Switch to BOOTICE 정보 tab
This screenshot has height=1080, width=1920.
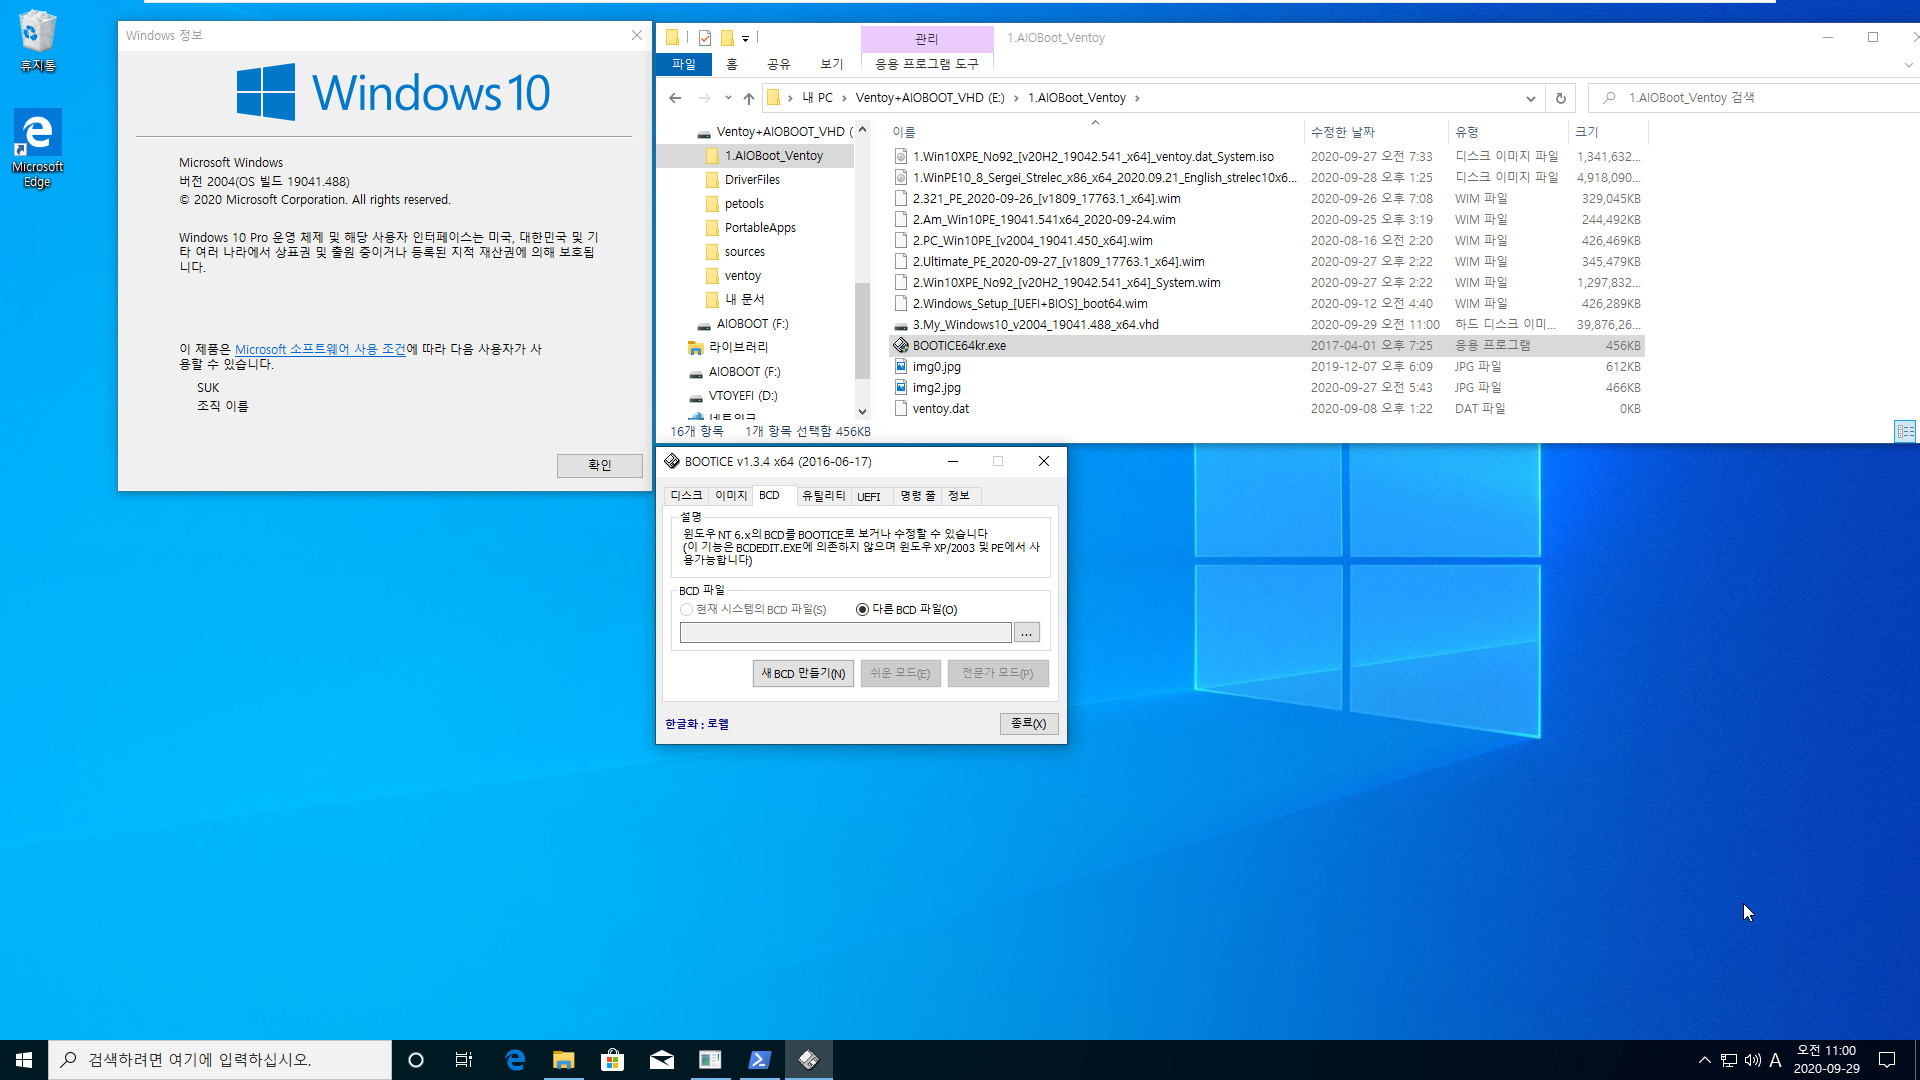click(959, 496)
